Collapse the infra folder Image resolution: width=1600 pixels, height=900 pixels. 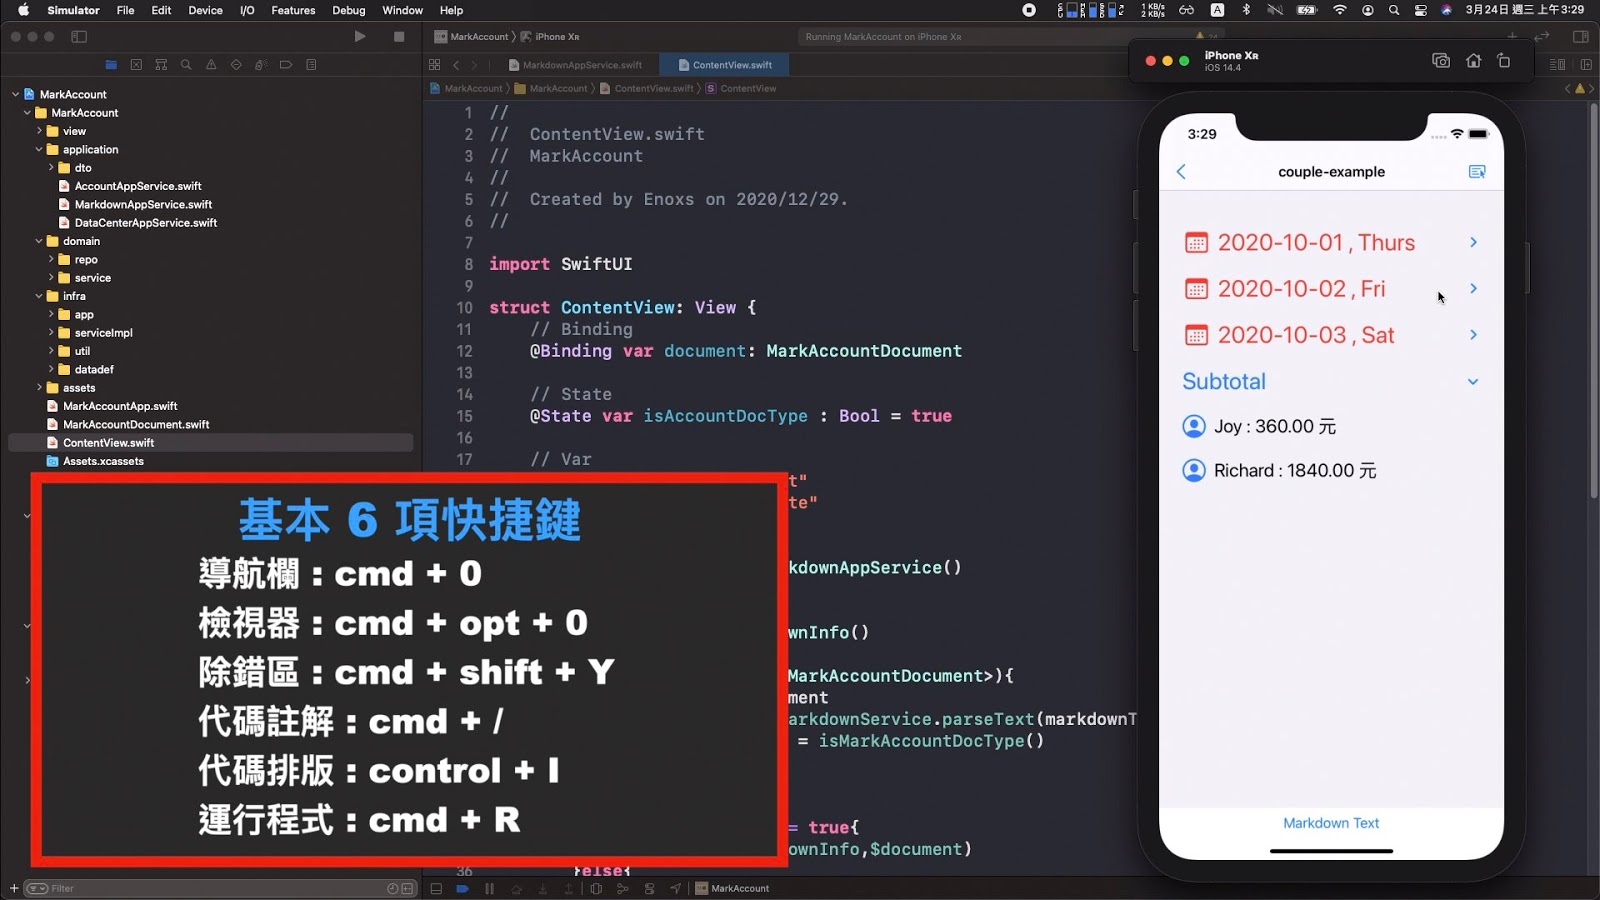point(39,296)
